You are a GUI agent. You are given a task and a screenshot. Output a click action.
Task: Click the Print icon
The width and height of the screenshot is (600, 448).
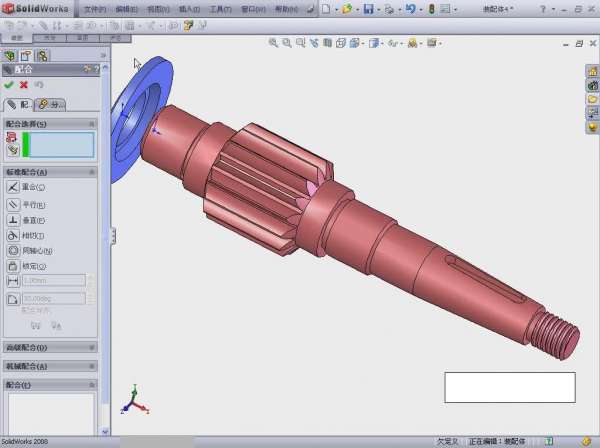tap(389, 9)
